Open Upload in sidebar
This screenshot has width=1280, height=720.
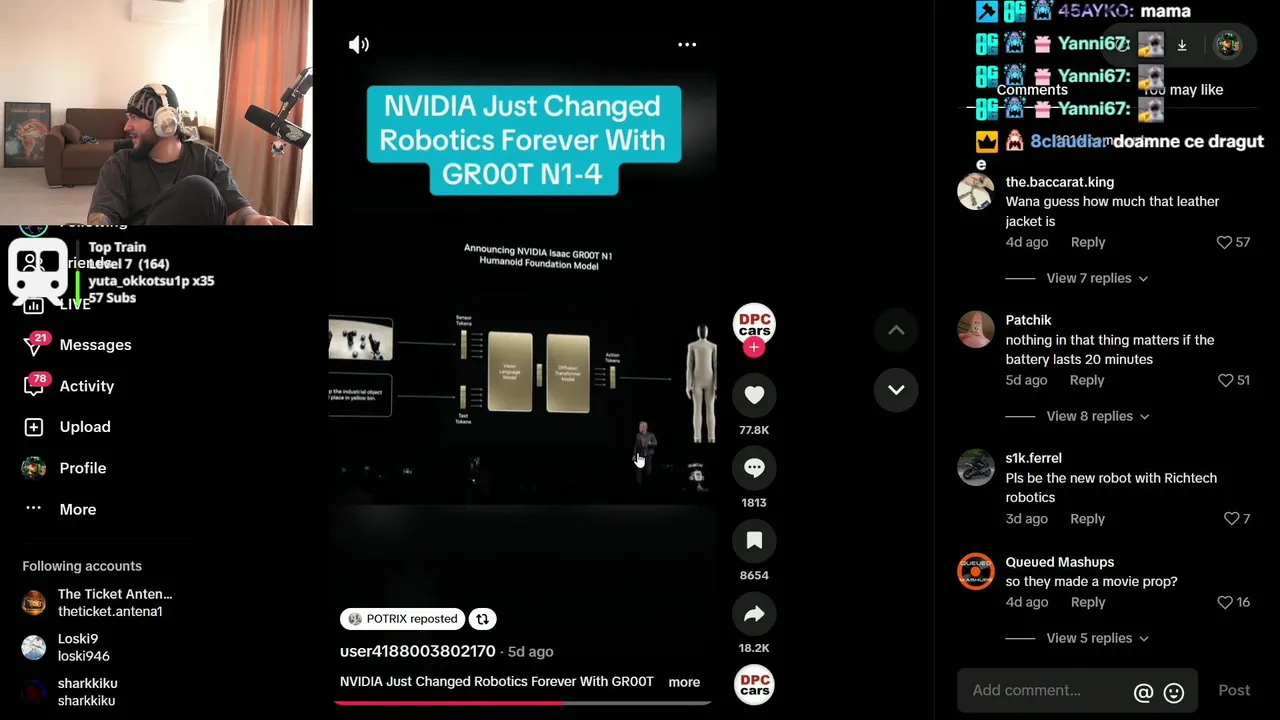(85, 427)
